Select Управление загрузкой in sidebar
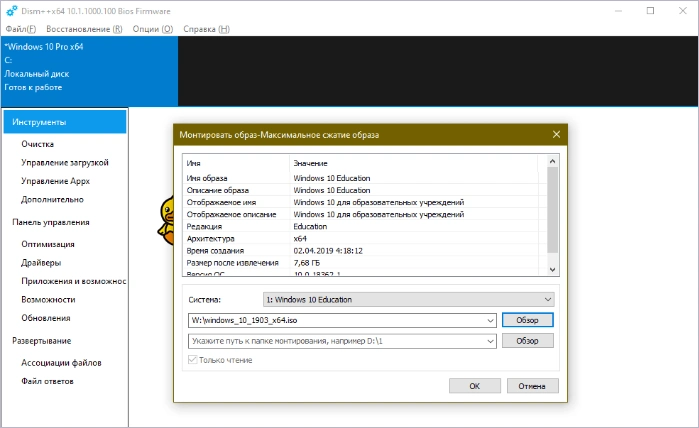The image size is (699, 428). (65, 162)
